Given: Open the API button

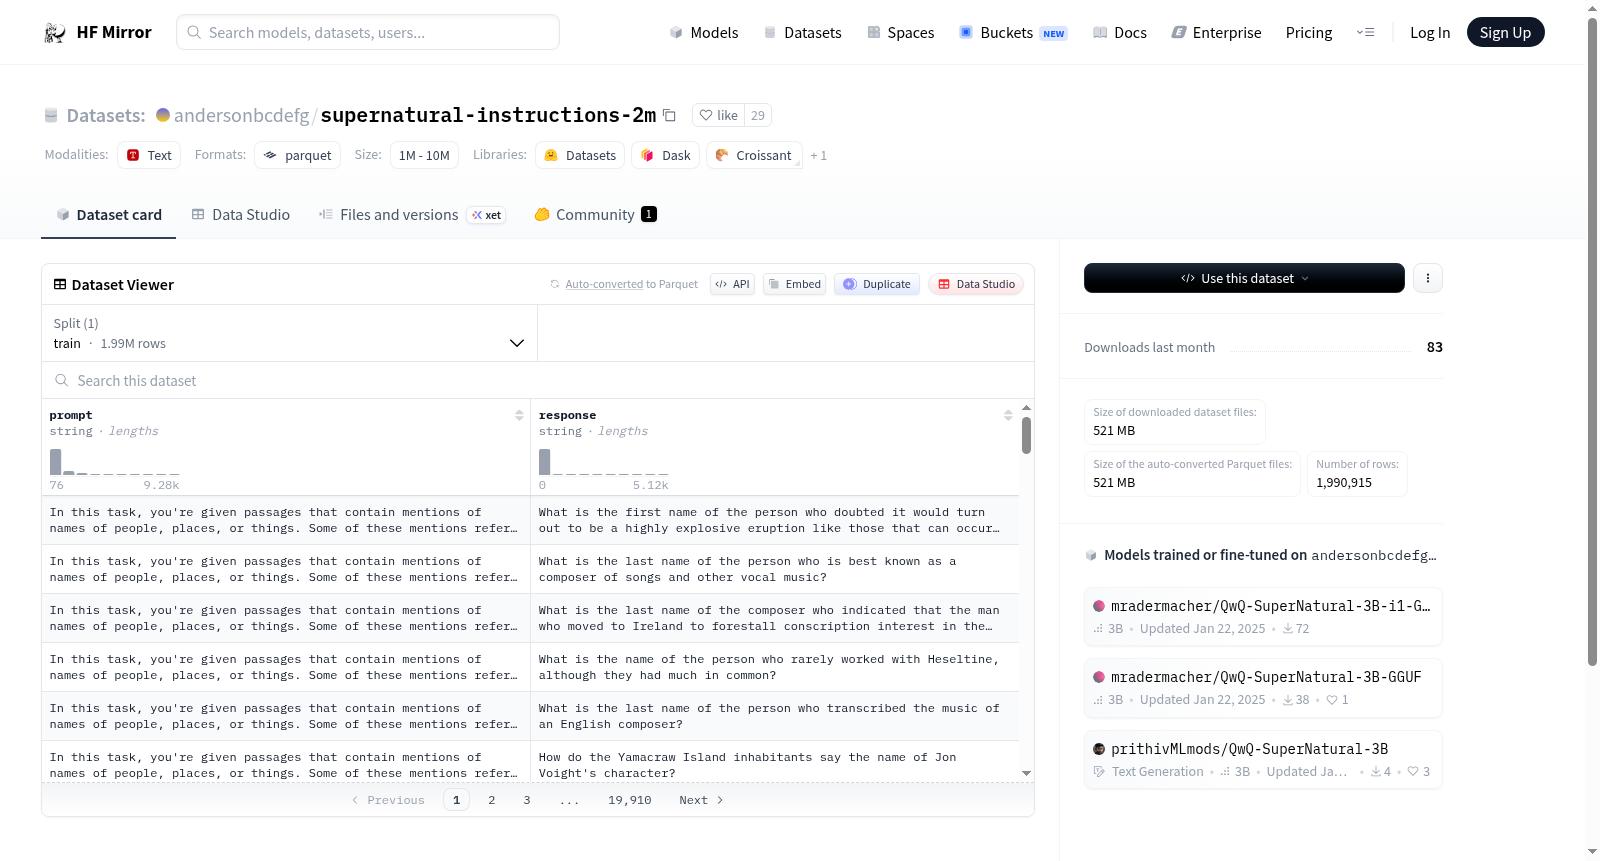Looking at the screenshot, I should 732,284.
